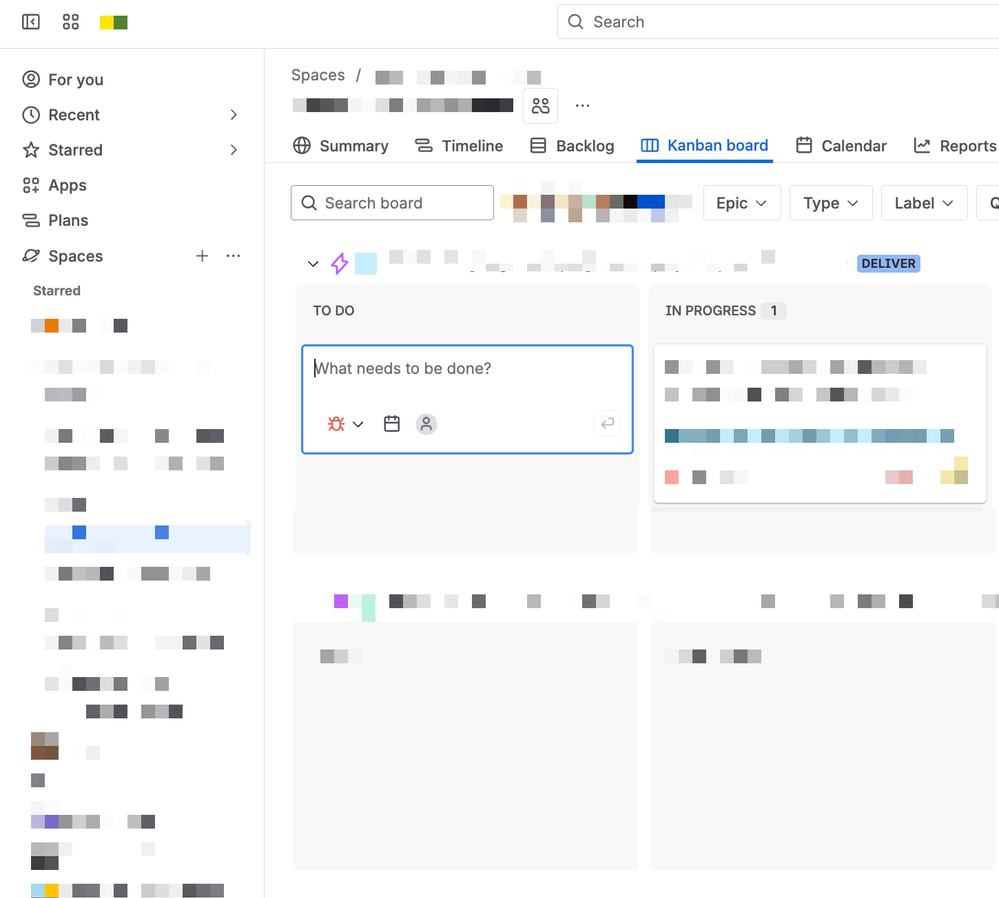999x898 pixels.
Task: Open the Epic filter dropdown
Action: 742,202
